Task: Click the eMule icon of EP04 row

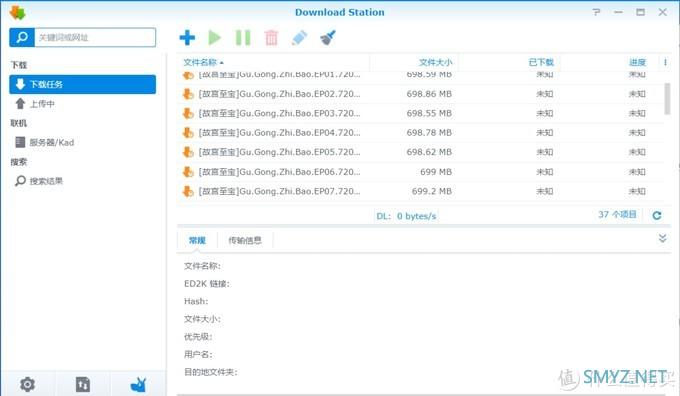Action: [x=188, y=133]
